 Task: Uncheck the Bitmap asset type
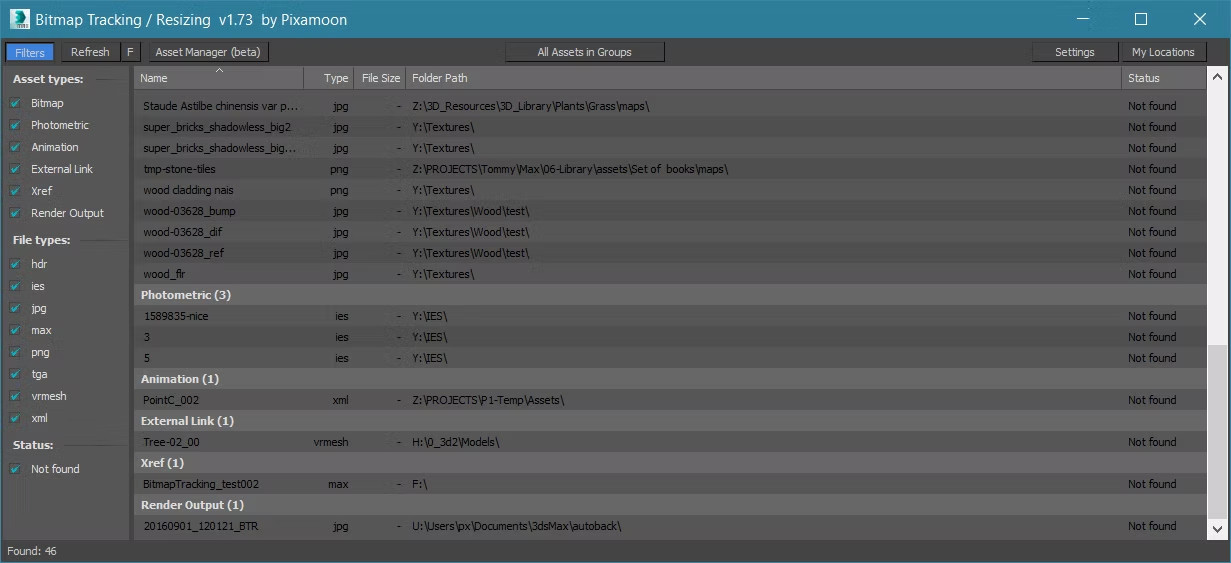coord(15,103)
